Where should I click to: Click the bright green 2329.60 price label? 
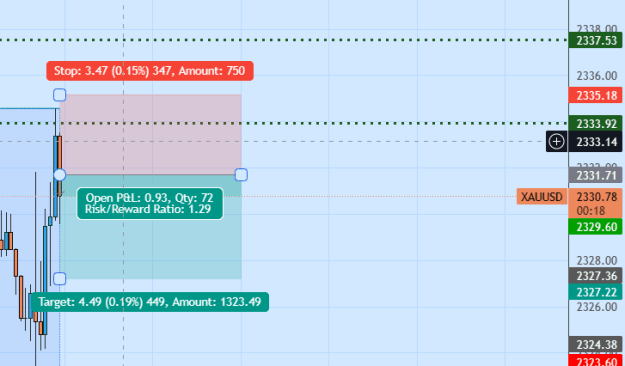596,226
